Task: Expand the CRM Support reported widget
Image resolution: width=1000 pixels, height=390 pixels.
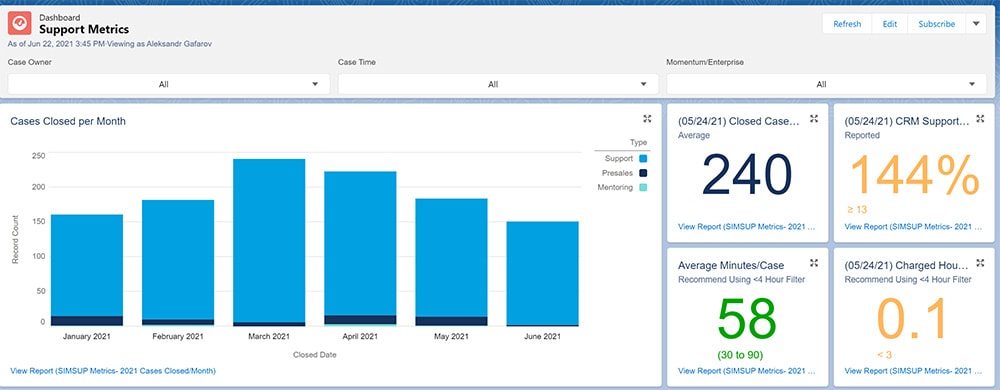Action: point(980,119)
